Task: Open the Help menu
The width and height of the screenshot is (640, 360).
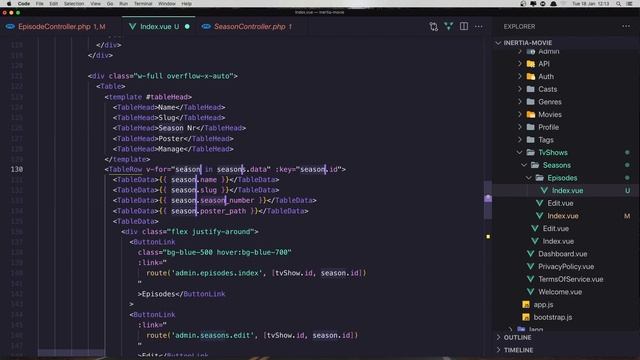Action: point(187,4)
